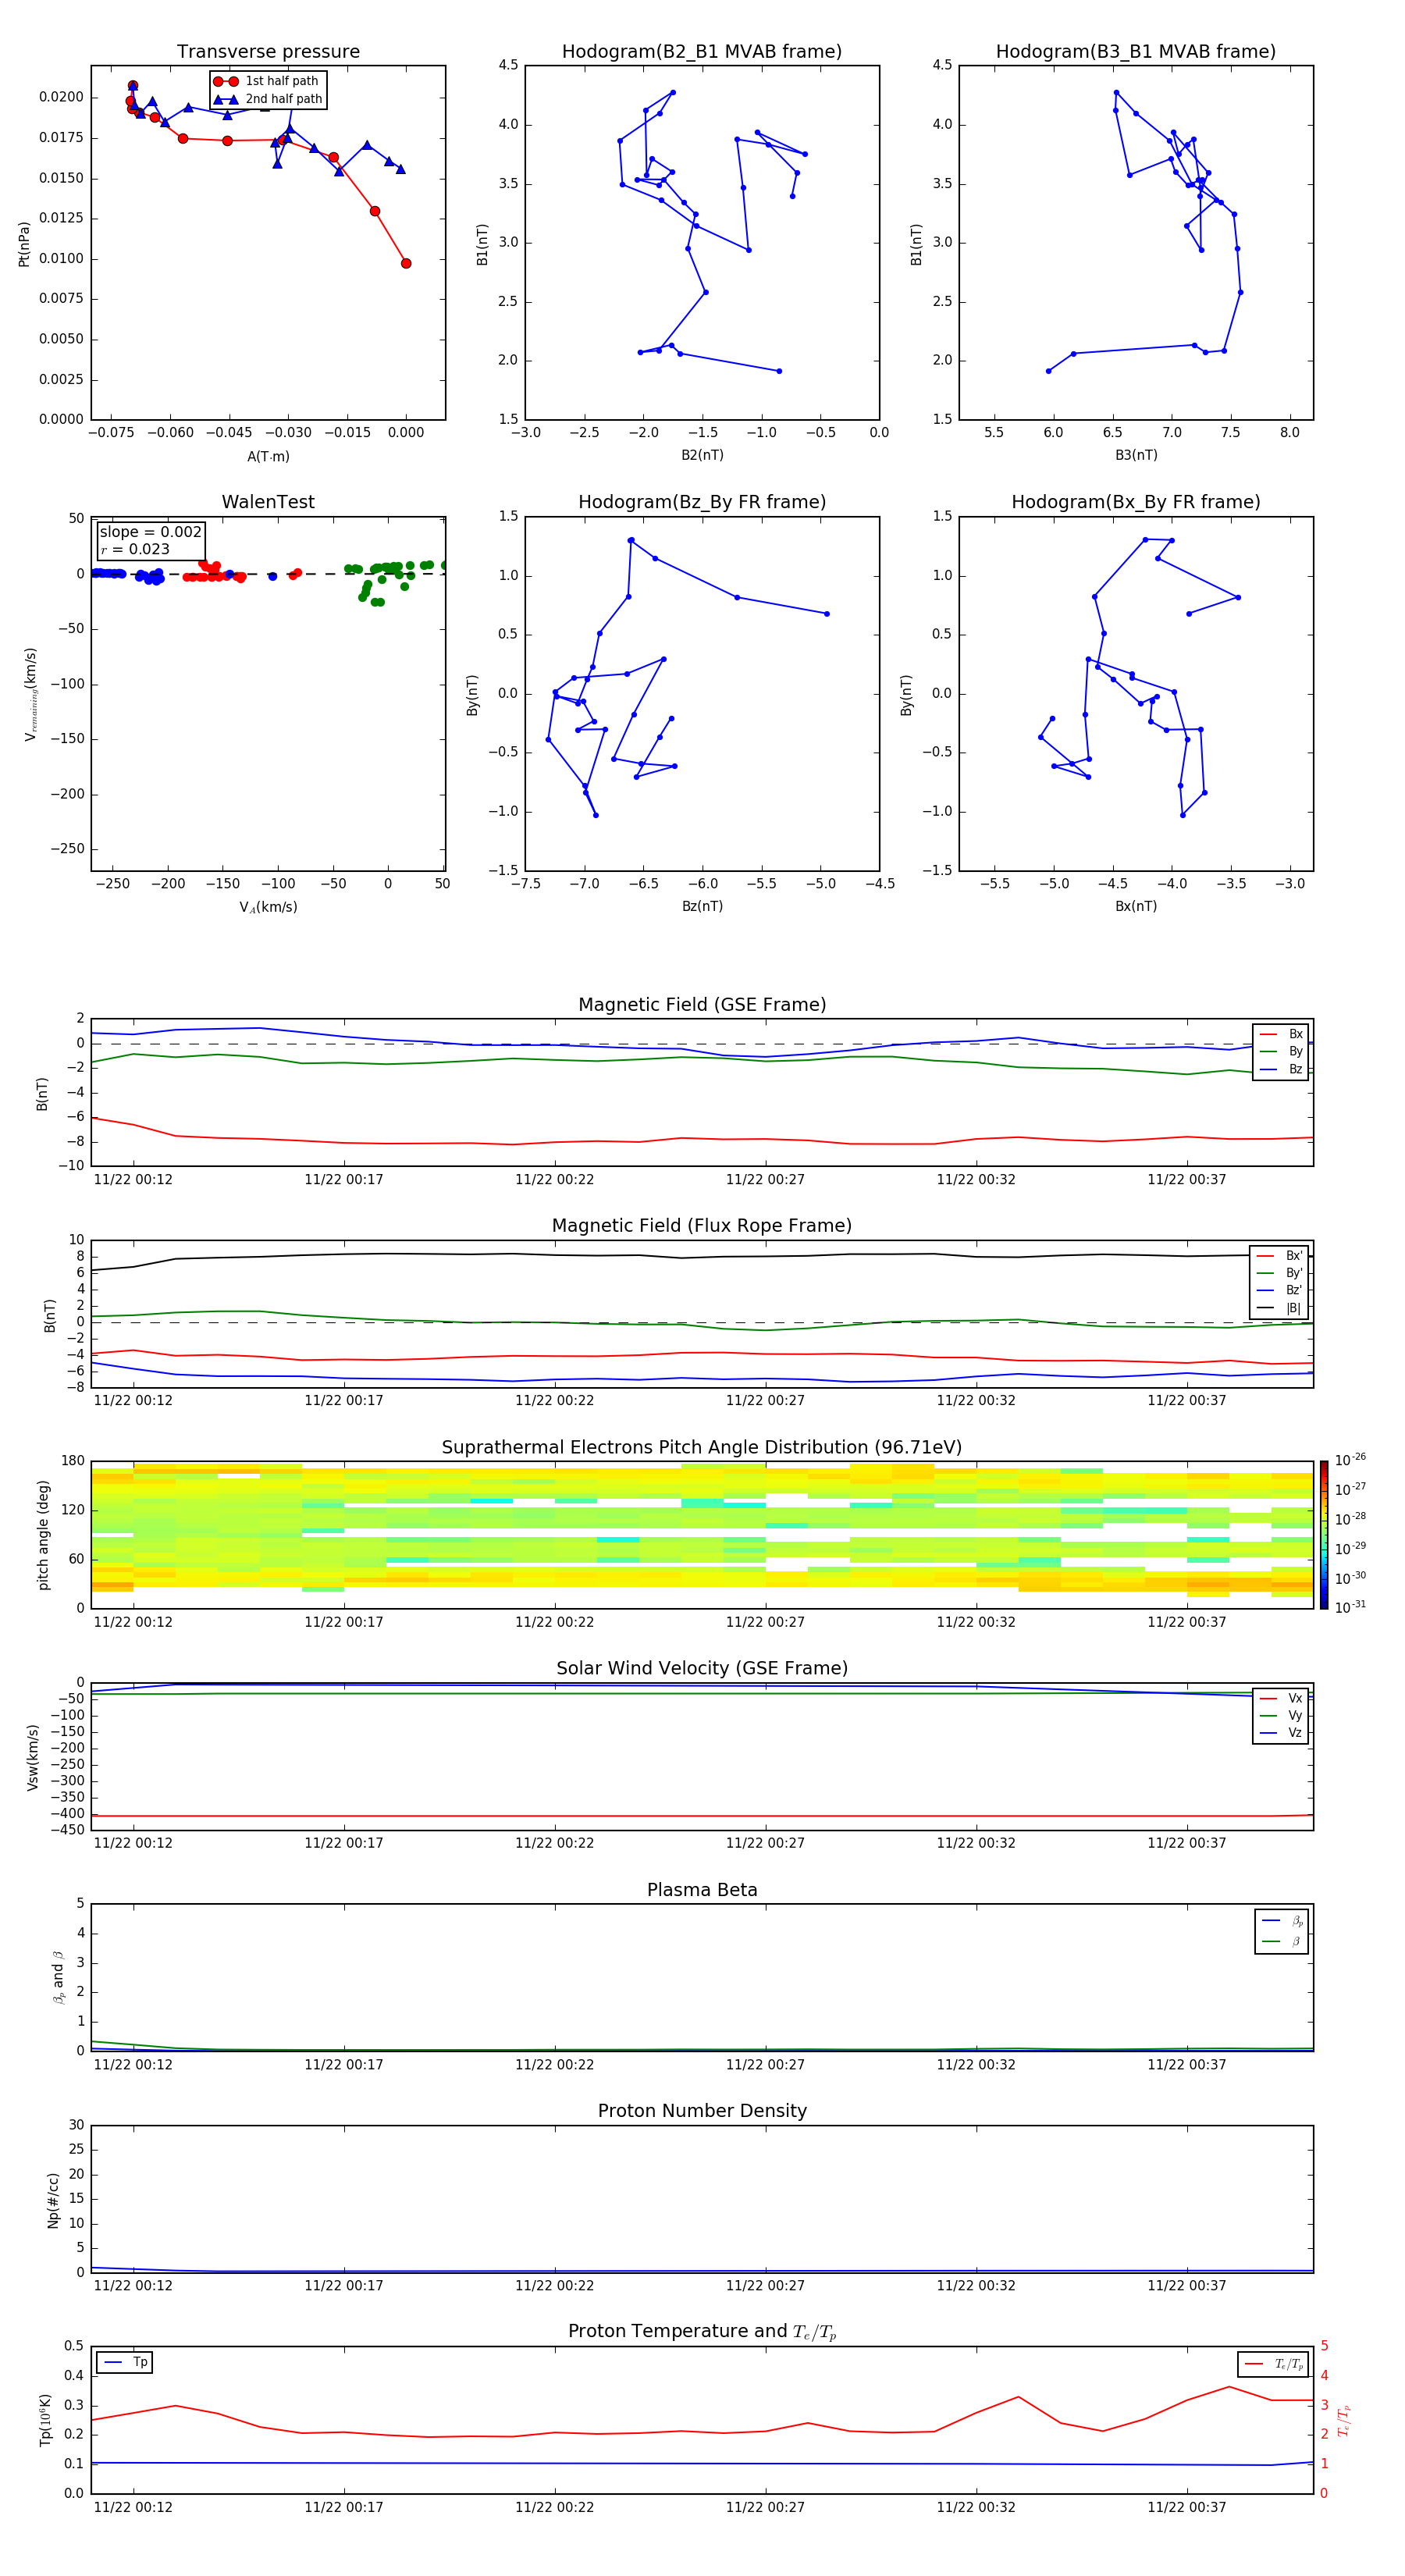Click the pitch angle colorbar

[x=1324, y=1535]
